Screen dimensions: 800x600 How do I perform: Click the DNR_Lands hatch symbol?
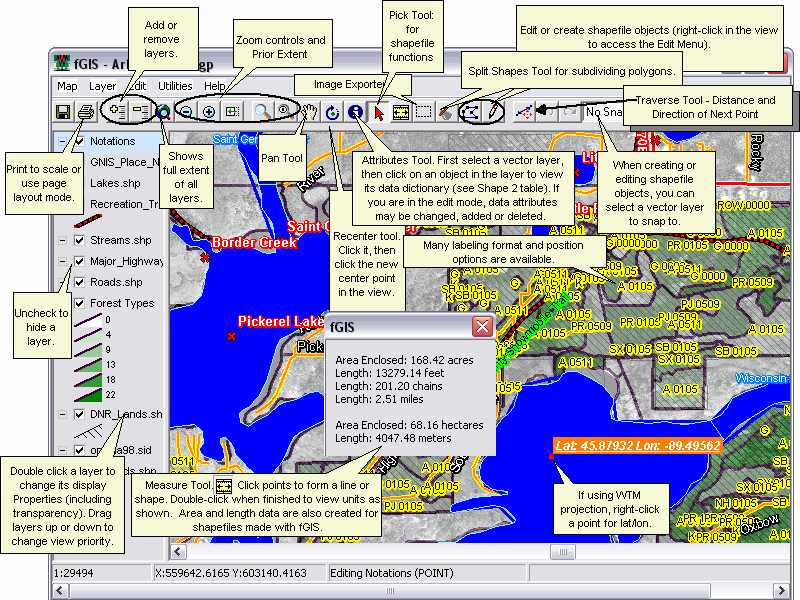tap(88, 433)
